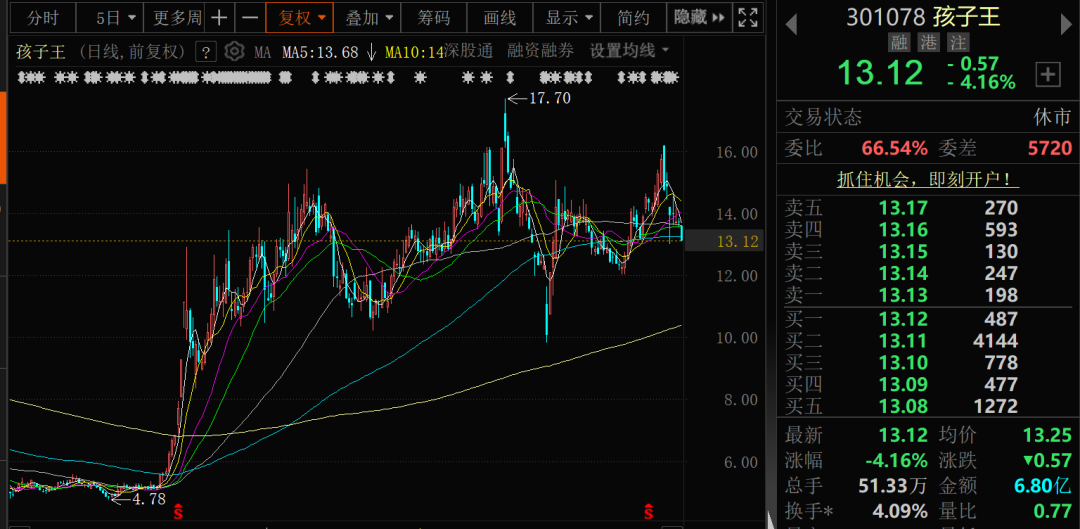Toggle the 港 tag under stock name
Screen dimensions: 1080x529
[929, 42]
